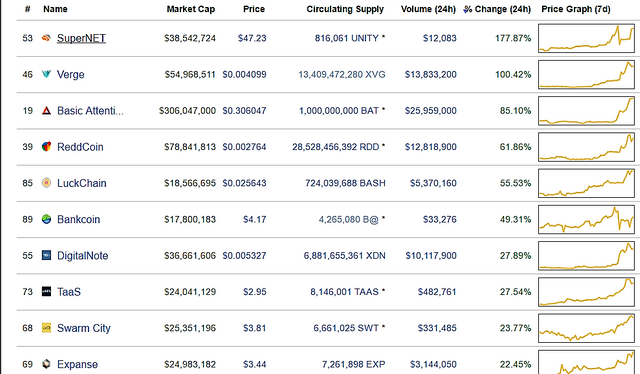Click SuperNET market cap $38,542,724
640x374 pixels.
[190, 38]
